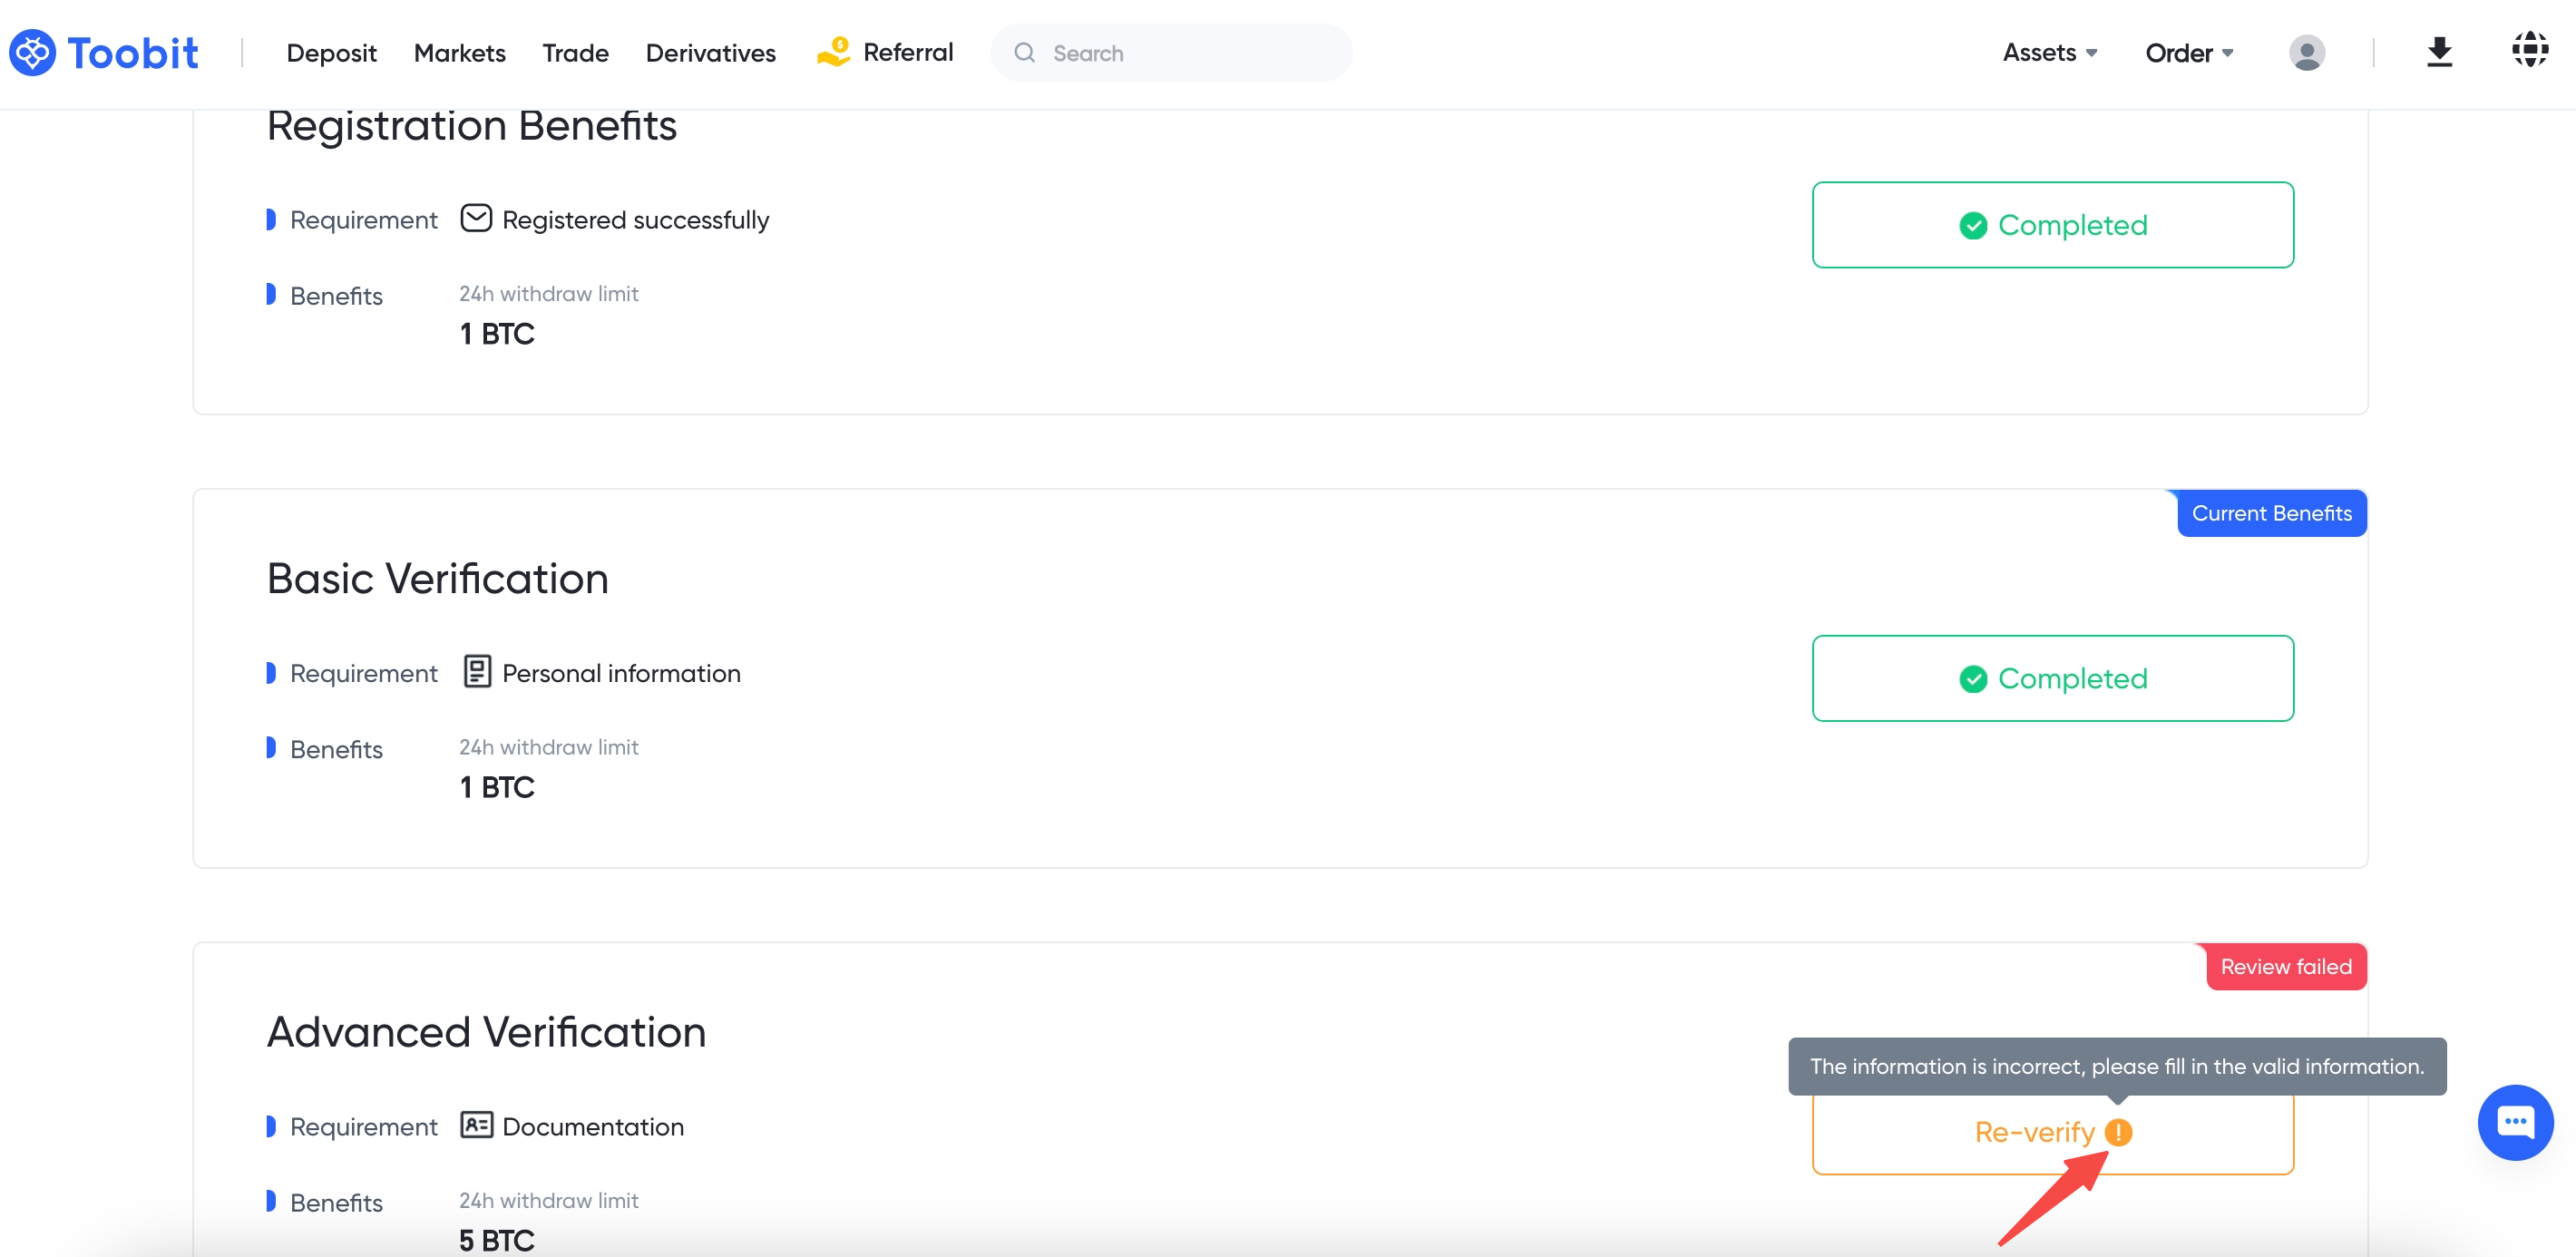
Task: Click the envelope icon near Registered successfully
Action: pos(476,218)
